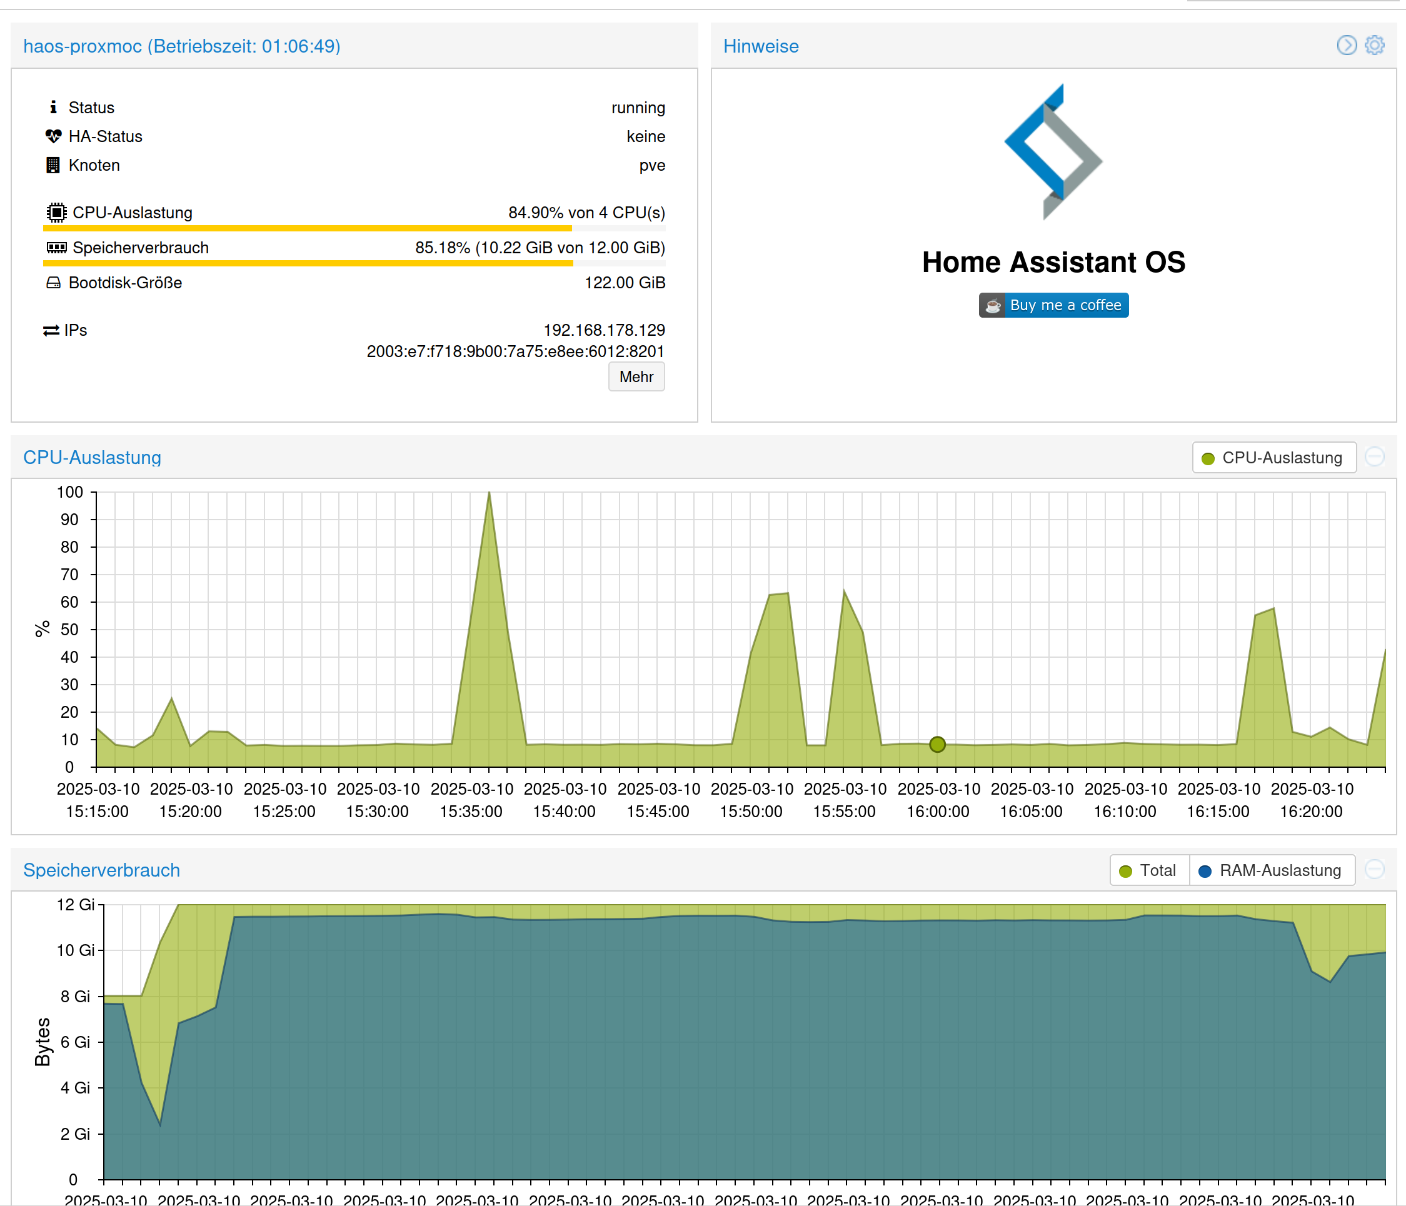The width and height of the screenshot is (1406, 1206).
Task: Click the Bootdisk-Größe disk icon
Action: click(x=54, y=283)
